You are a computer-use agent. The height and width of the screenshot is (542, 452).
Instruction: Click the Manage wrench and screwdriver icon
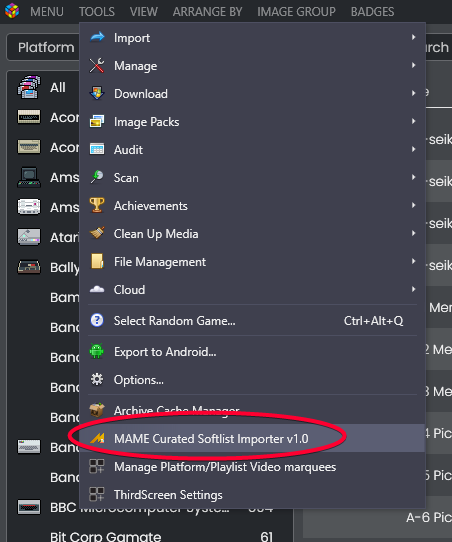97,65
